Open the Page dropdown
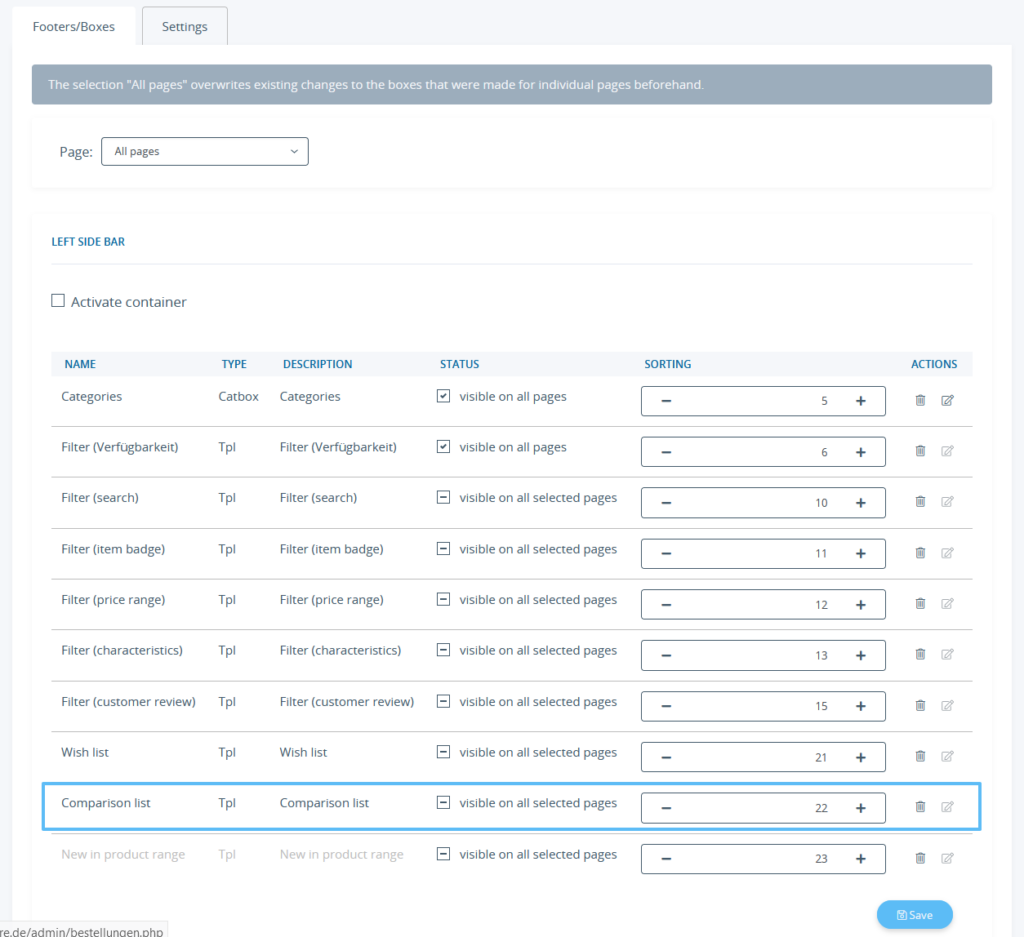 204,151
